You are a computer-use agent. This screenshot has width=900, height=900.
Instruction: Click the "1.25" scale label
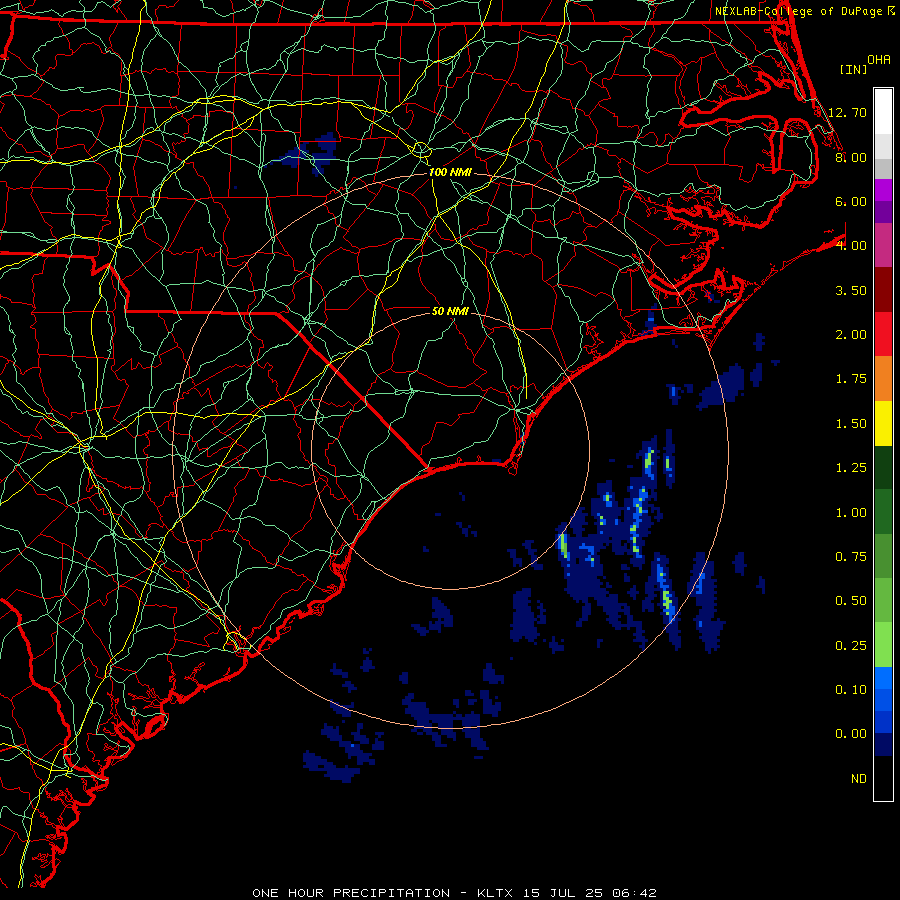click(851, 468)
